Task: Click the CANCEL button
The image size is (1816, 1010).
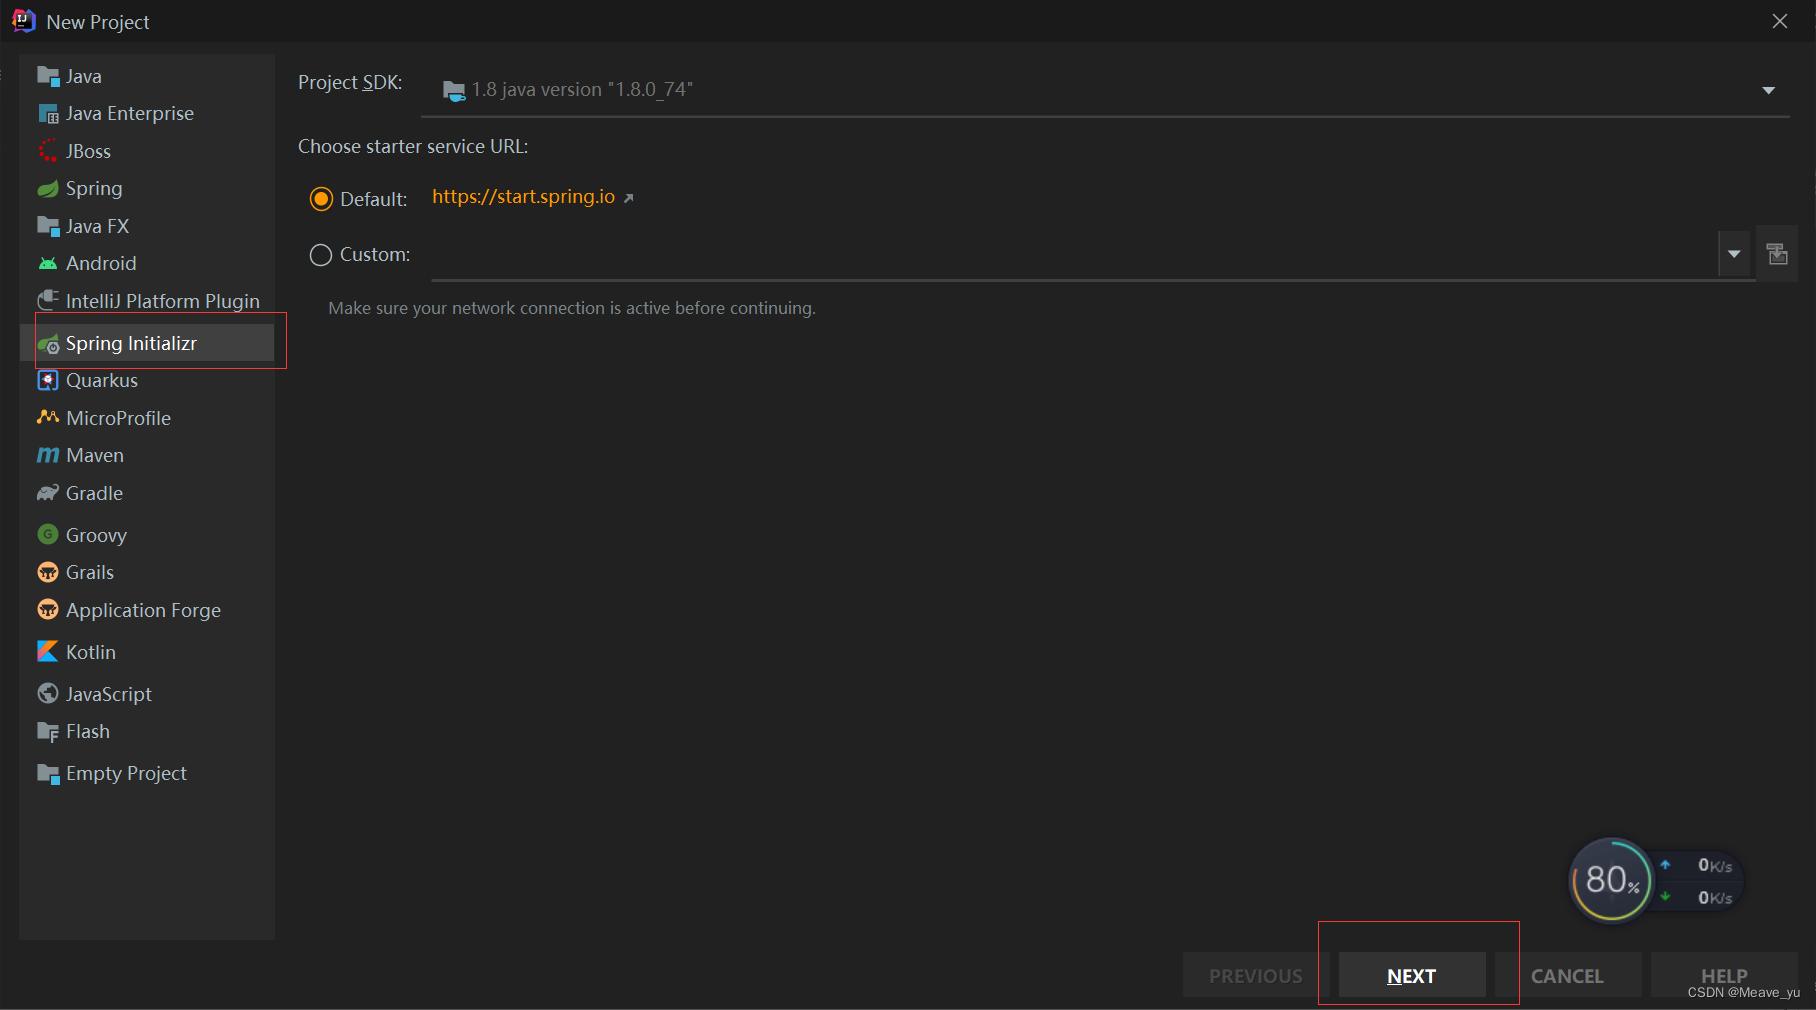Action: 1567,975
